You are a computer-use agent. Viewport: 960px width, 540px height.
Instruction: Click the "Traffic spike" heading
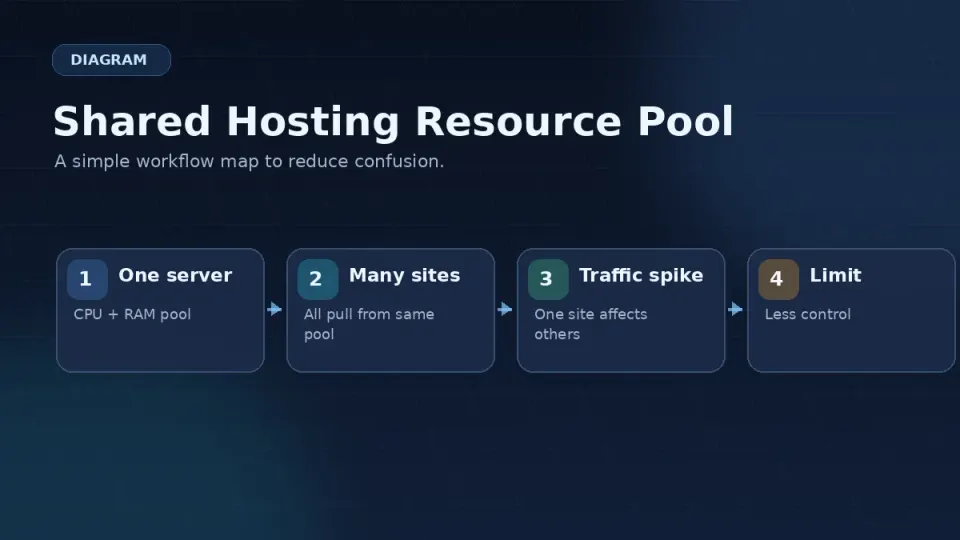pyautogui.click(x=641, y=276)
